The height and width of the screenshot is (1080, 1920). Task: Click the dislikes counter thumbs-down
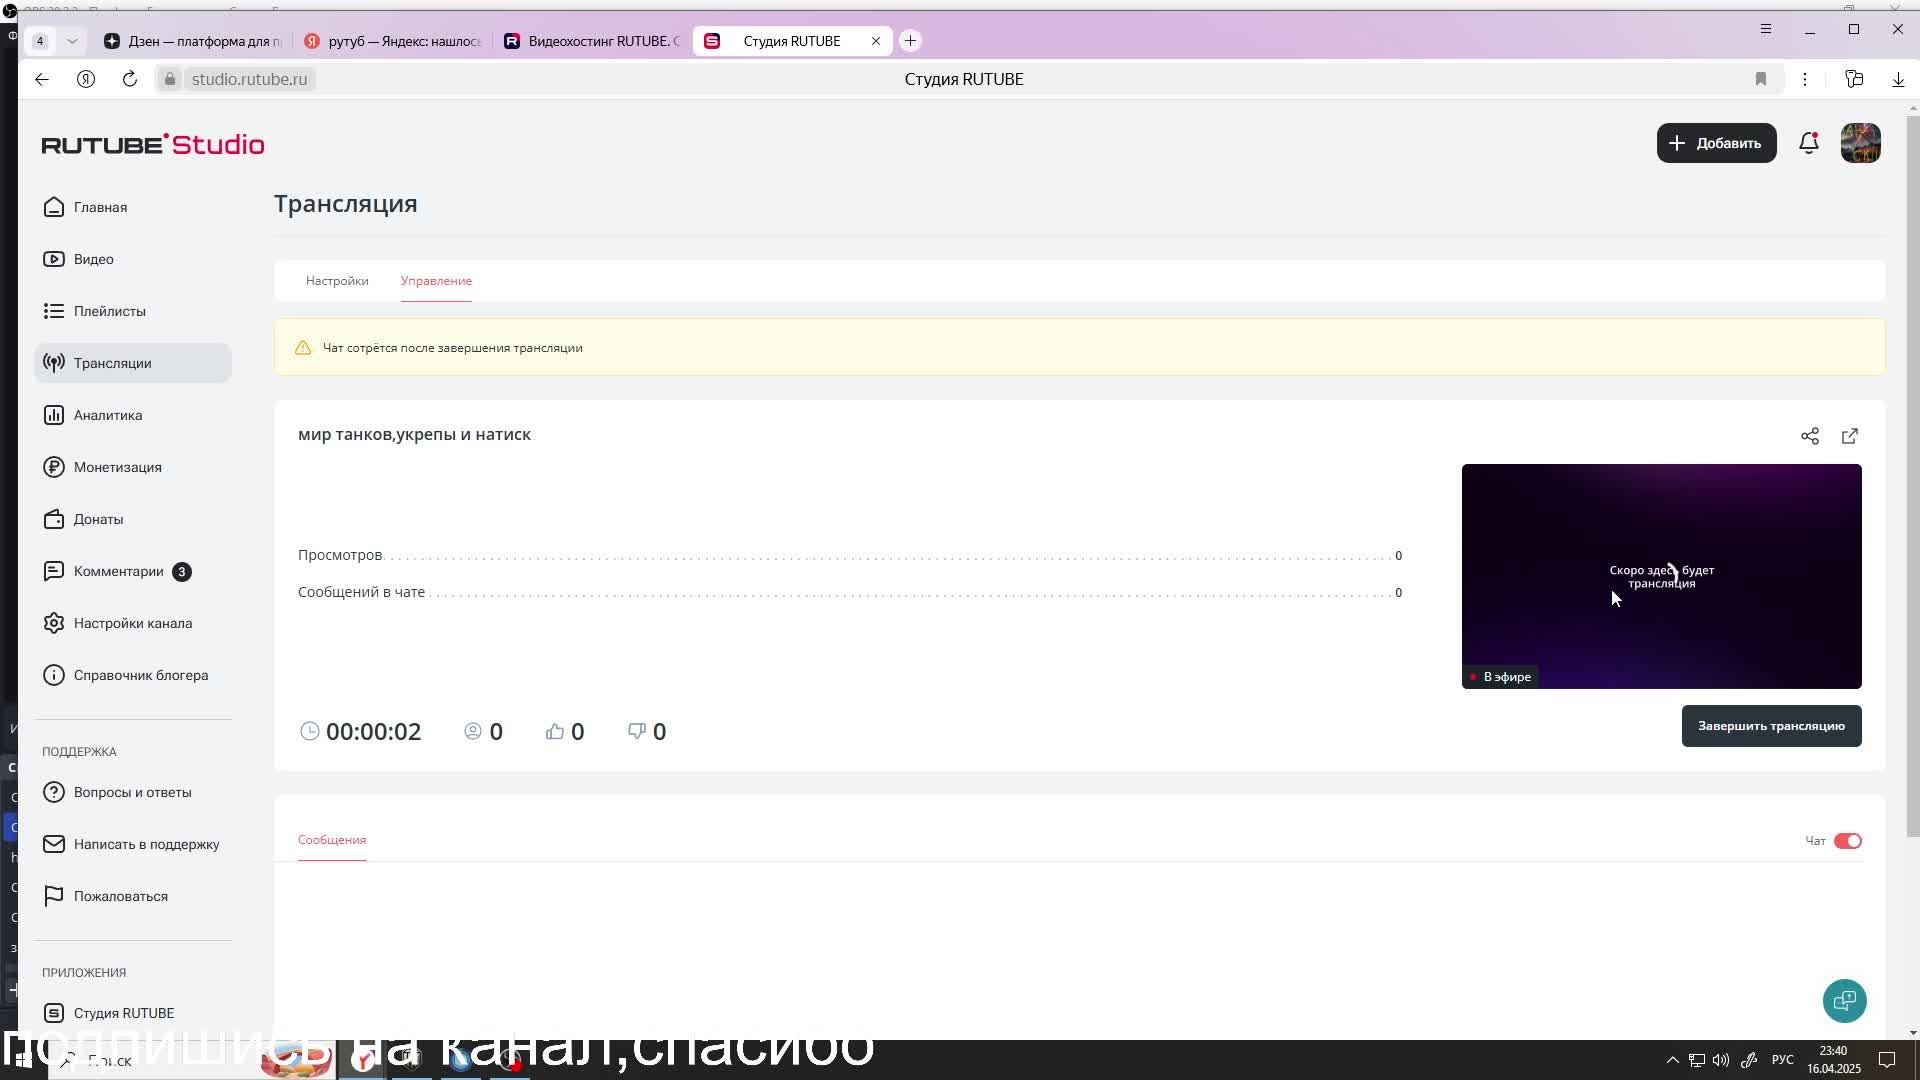646,732
